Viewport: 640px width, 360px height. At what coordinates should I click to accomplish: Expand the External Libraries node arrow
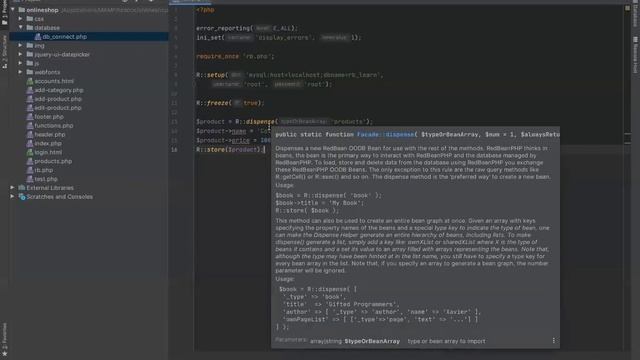[12, 188]
